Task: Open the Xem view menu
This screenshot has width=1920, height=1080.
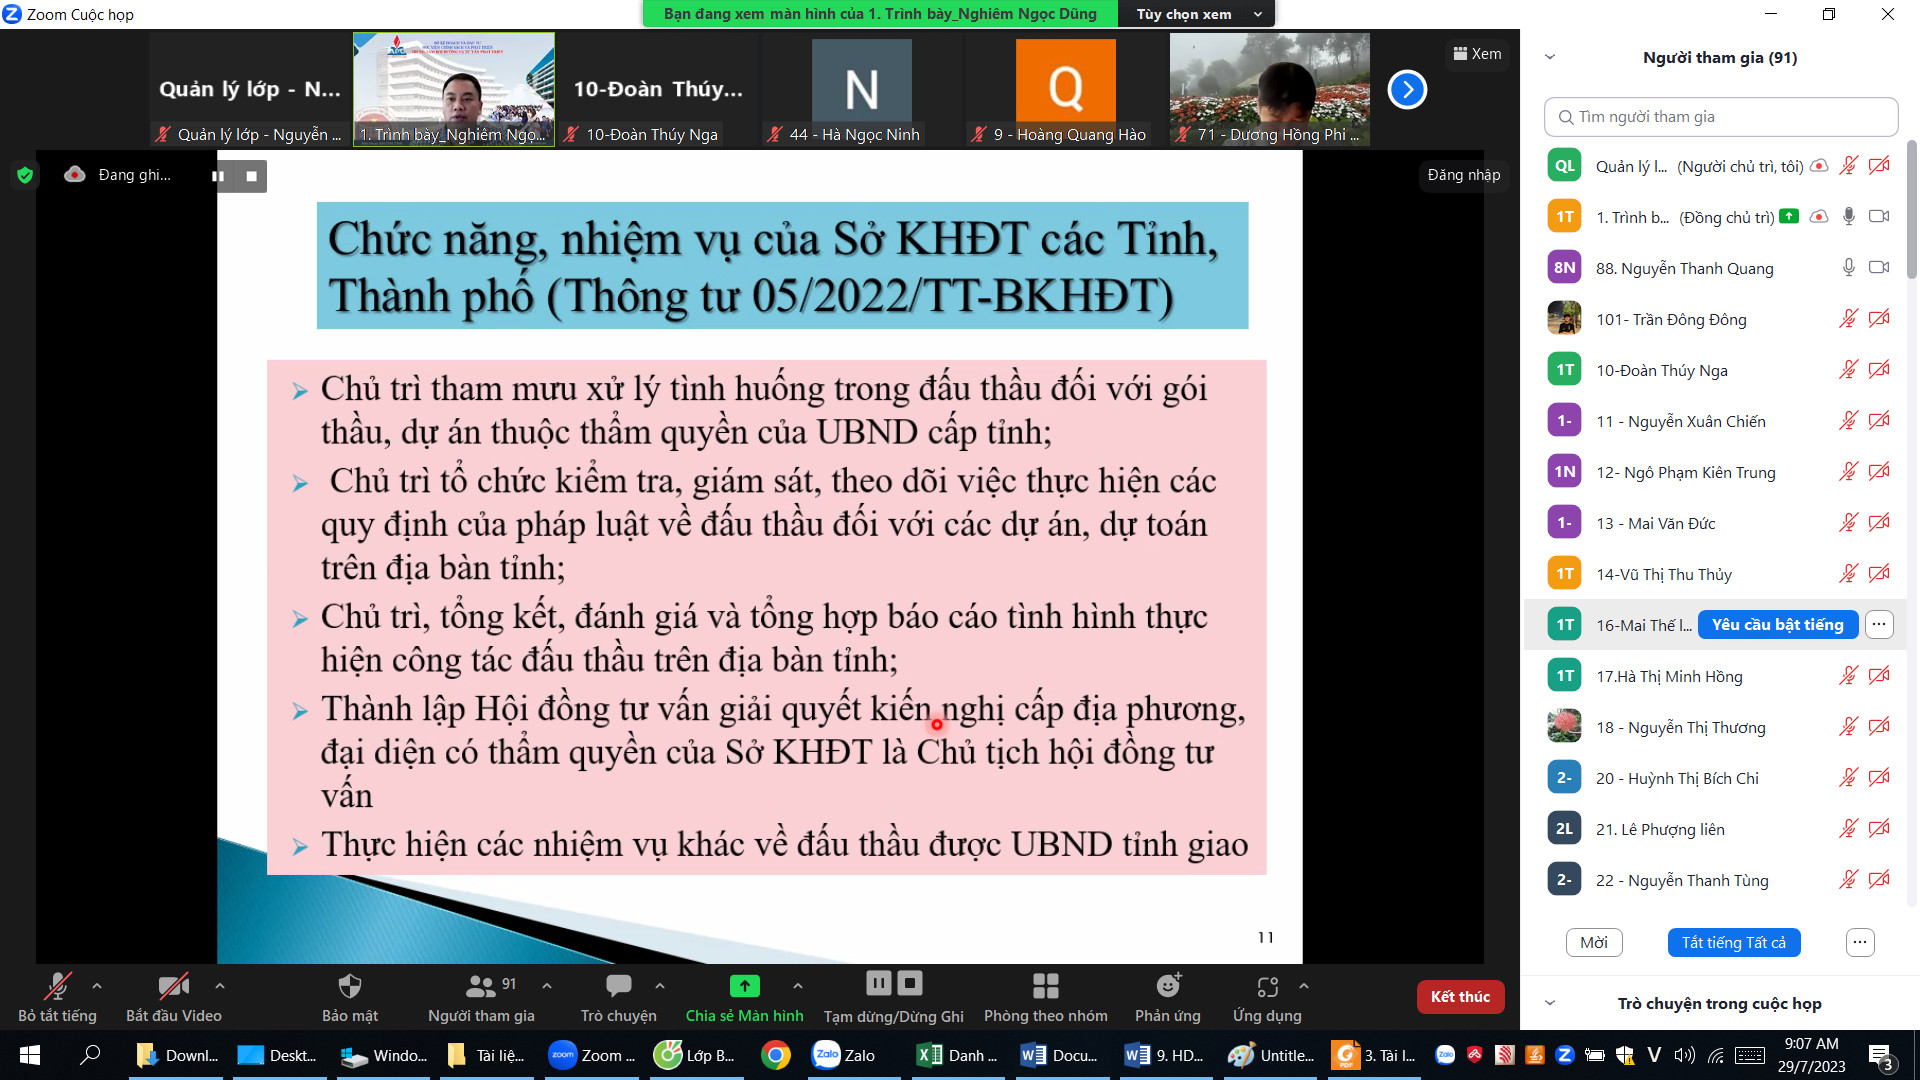Action: click(x=1477, y=54)
